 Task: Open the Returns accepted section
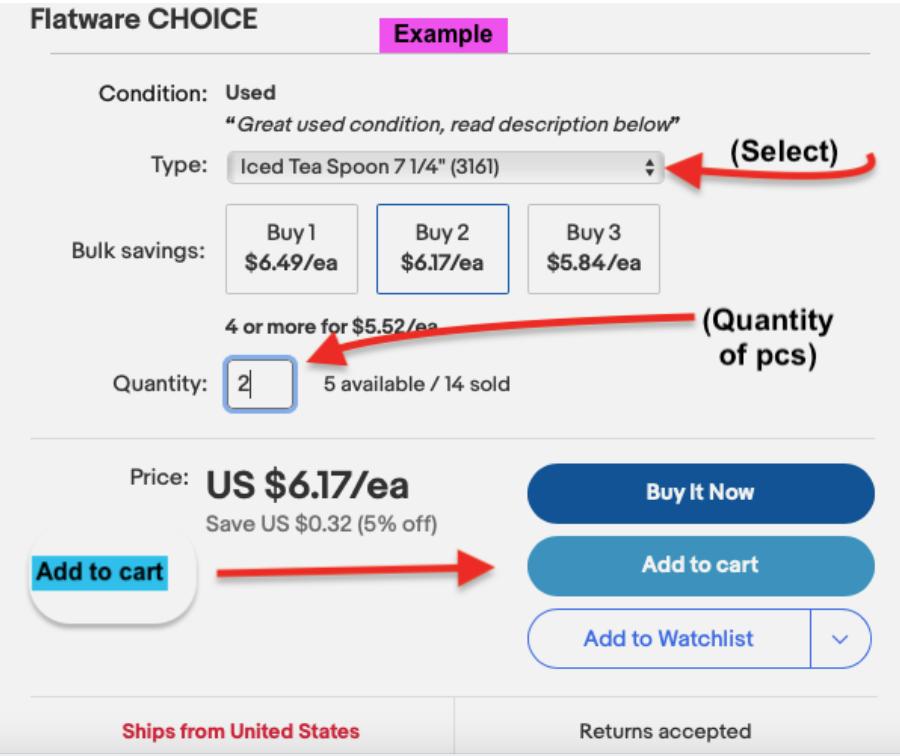point(665,731)
